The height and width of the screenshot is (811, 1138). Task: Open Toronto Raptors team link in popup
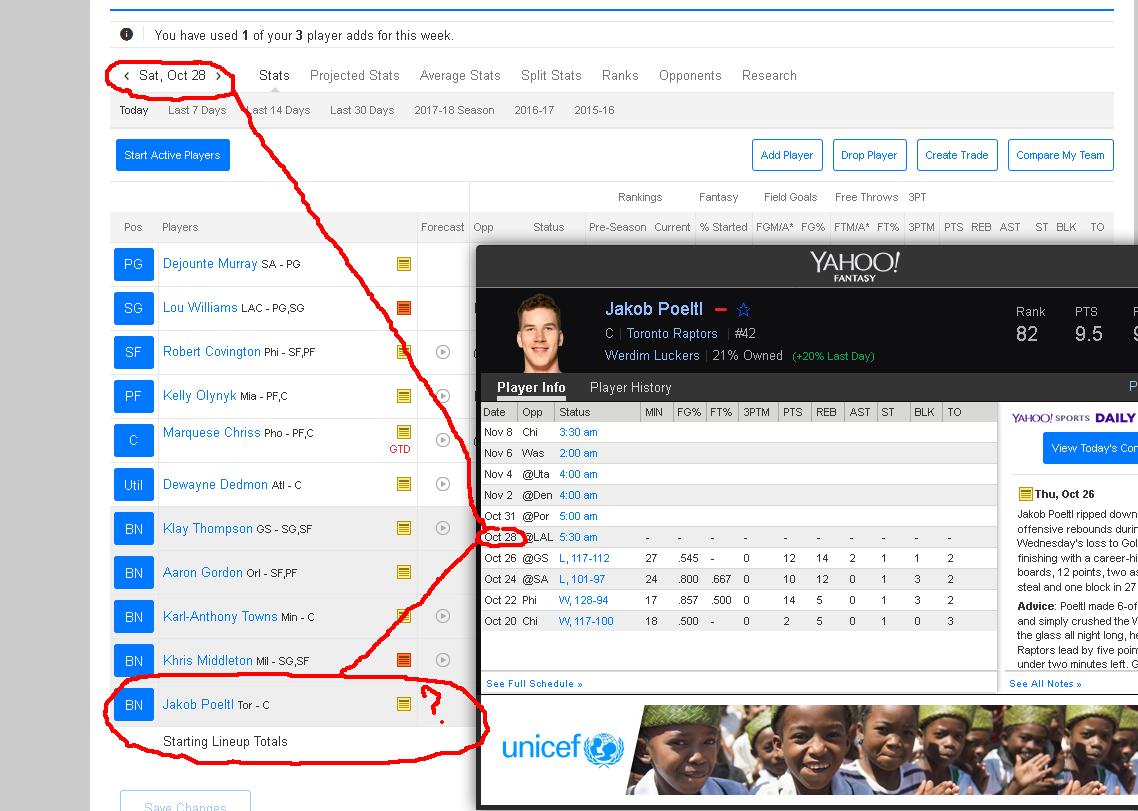[672, 333]
